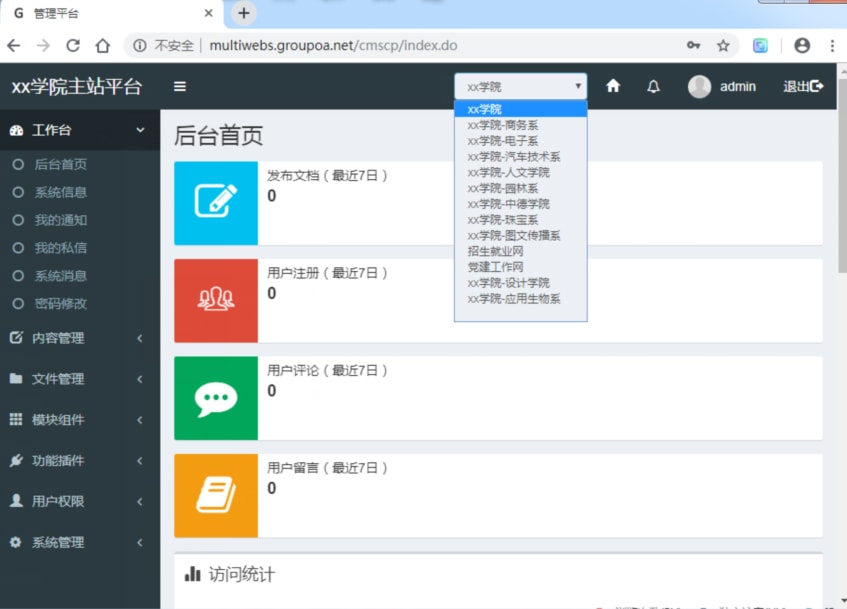Open 系统信息 in the sidebar

(x=61, y=192)
